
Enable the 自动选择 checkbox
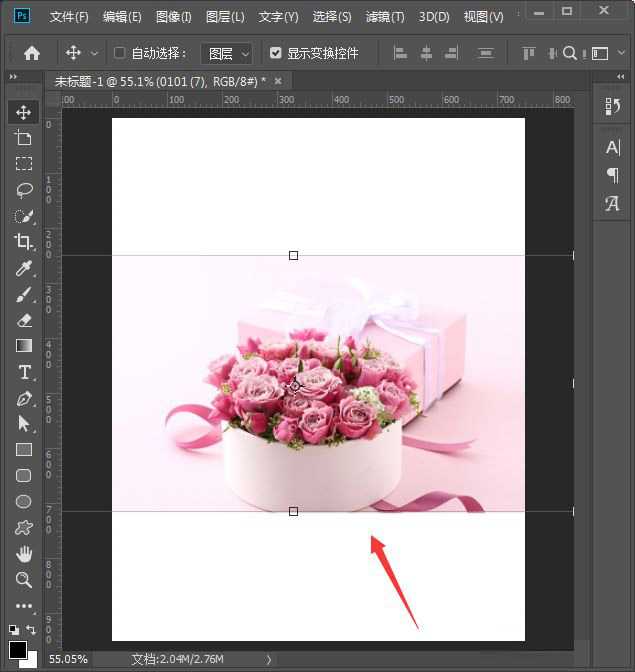(x=120, y=53)
